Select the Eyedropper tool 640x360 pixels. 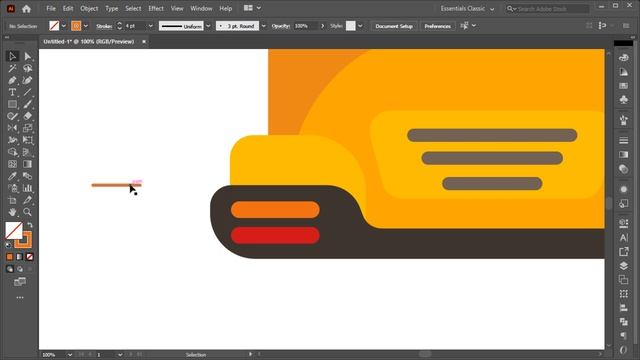[12, 176]
